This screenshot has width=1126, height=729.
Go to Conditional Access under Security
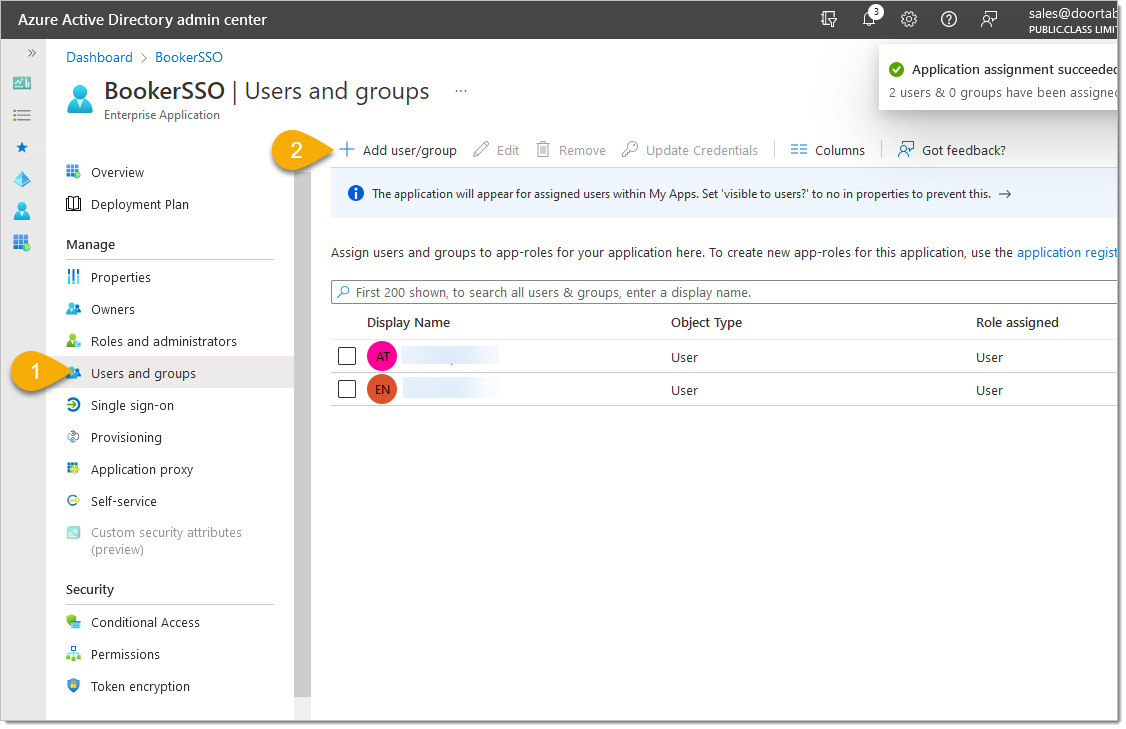(x=145, y=622)
